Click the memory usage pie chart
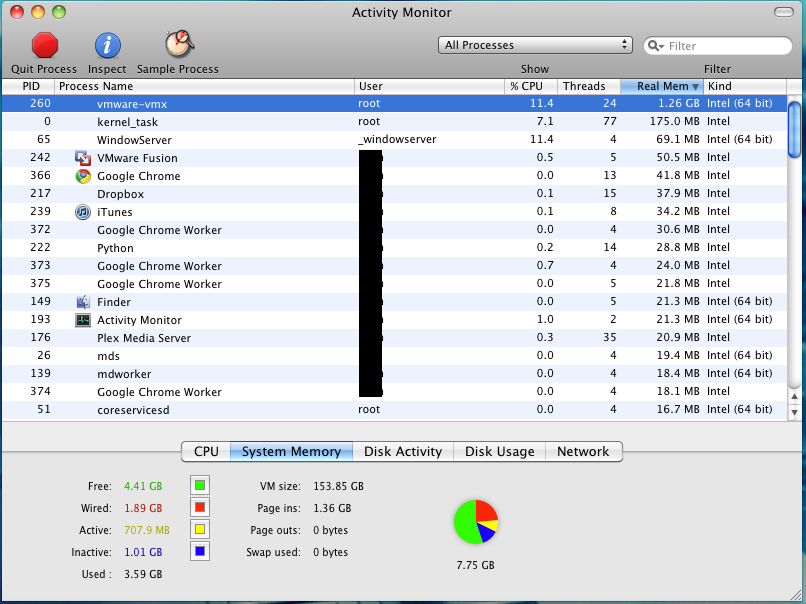The height and width of the screenshot is (604, 806). click(x=476, y=522)
